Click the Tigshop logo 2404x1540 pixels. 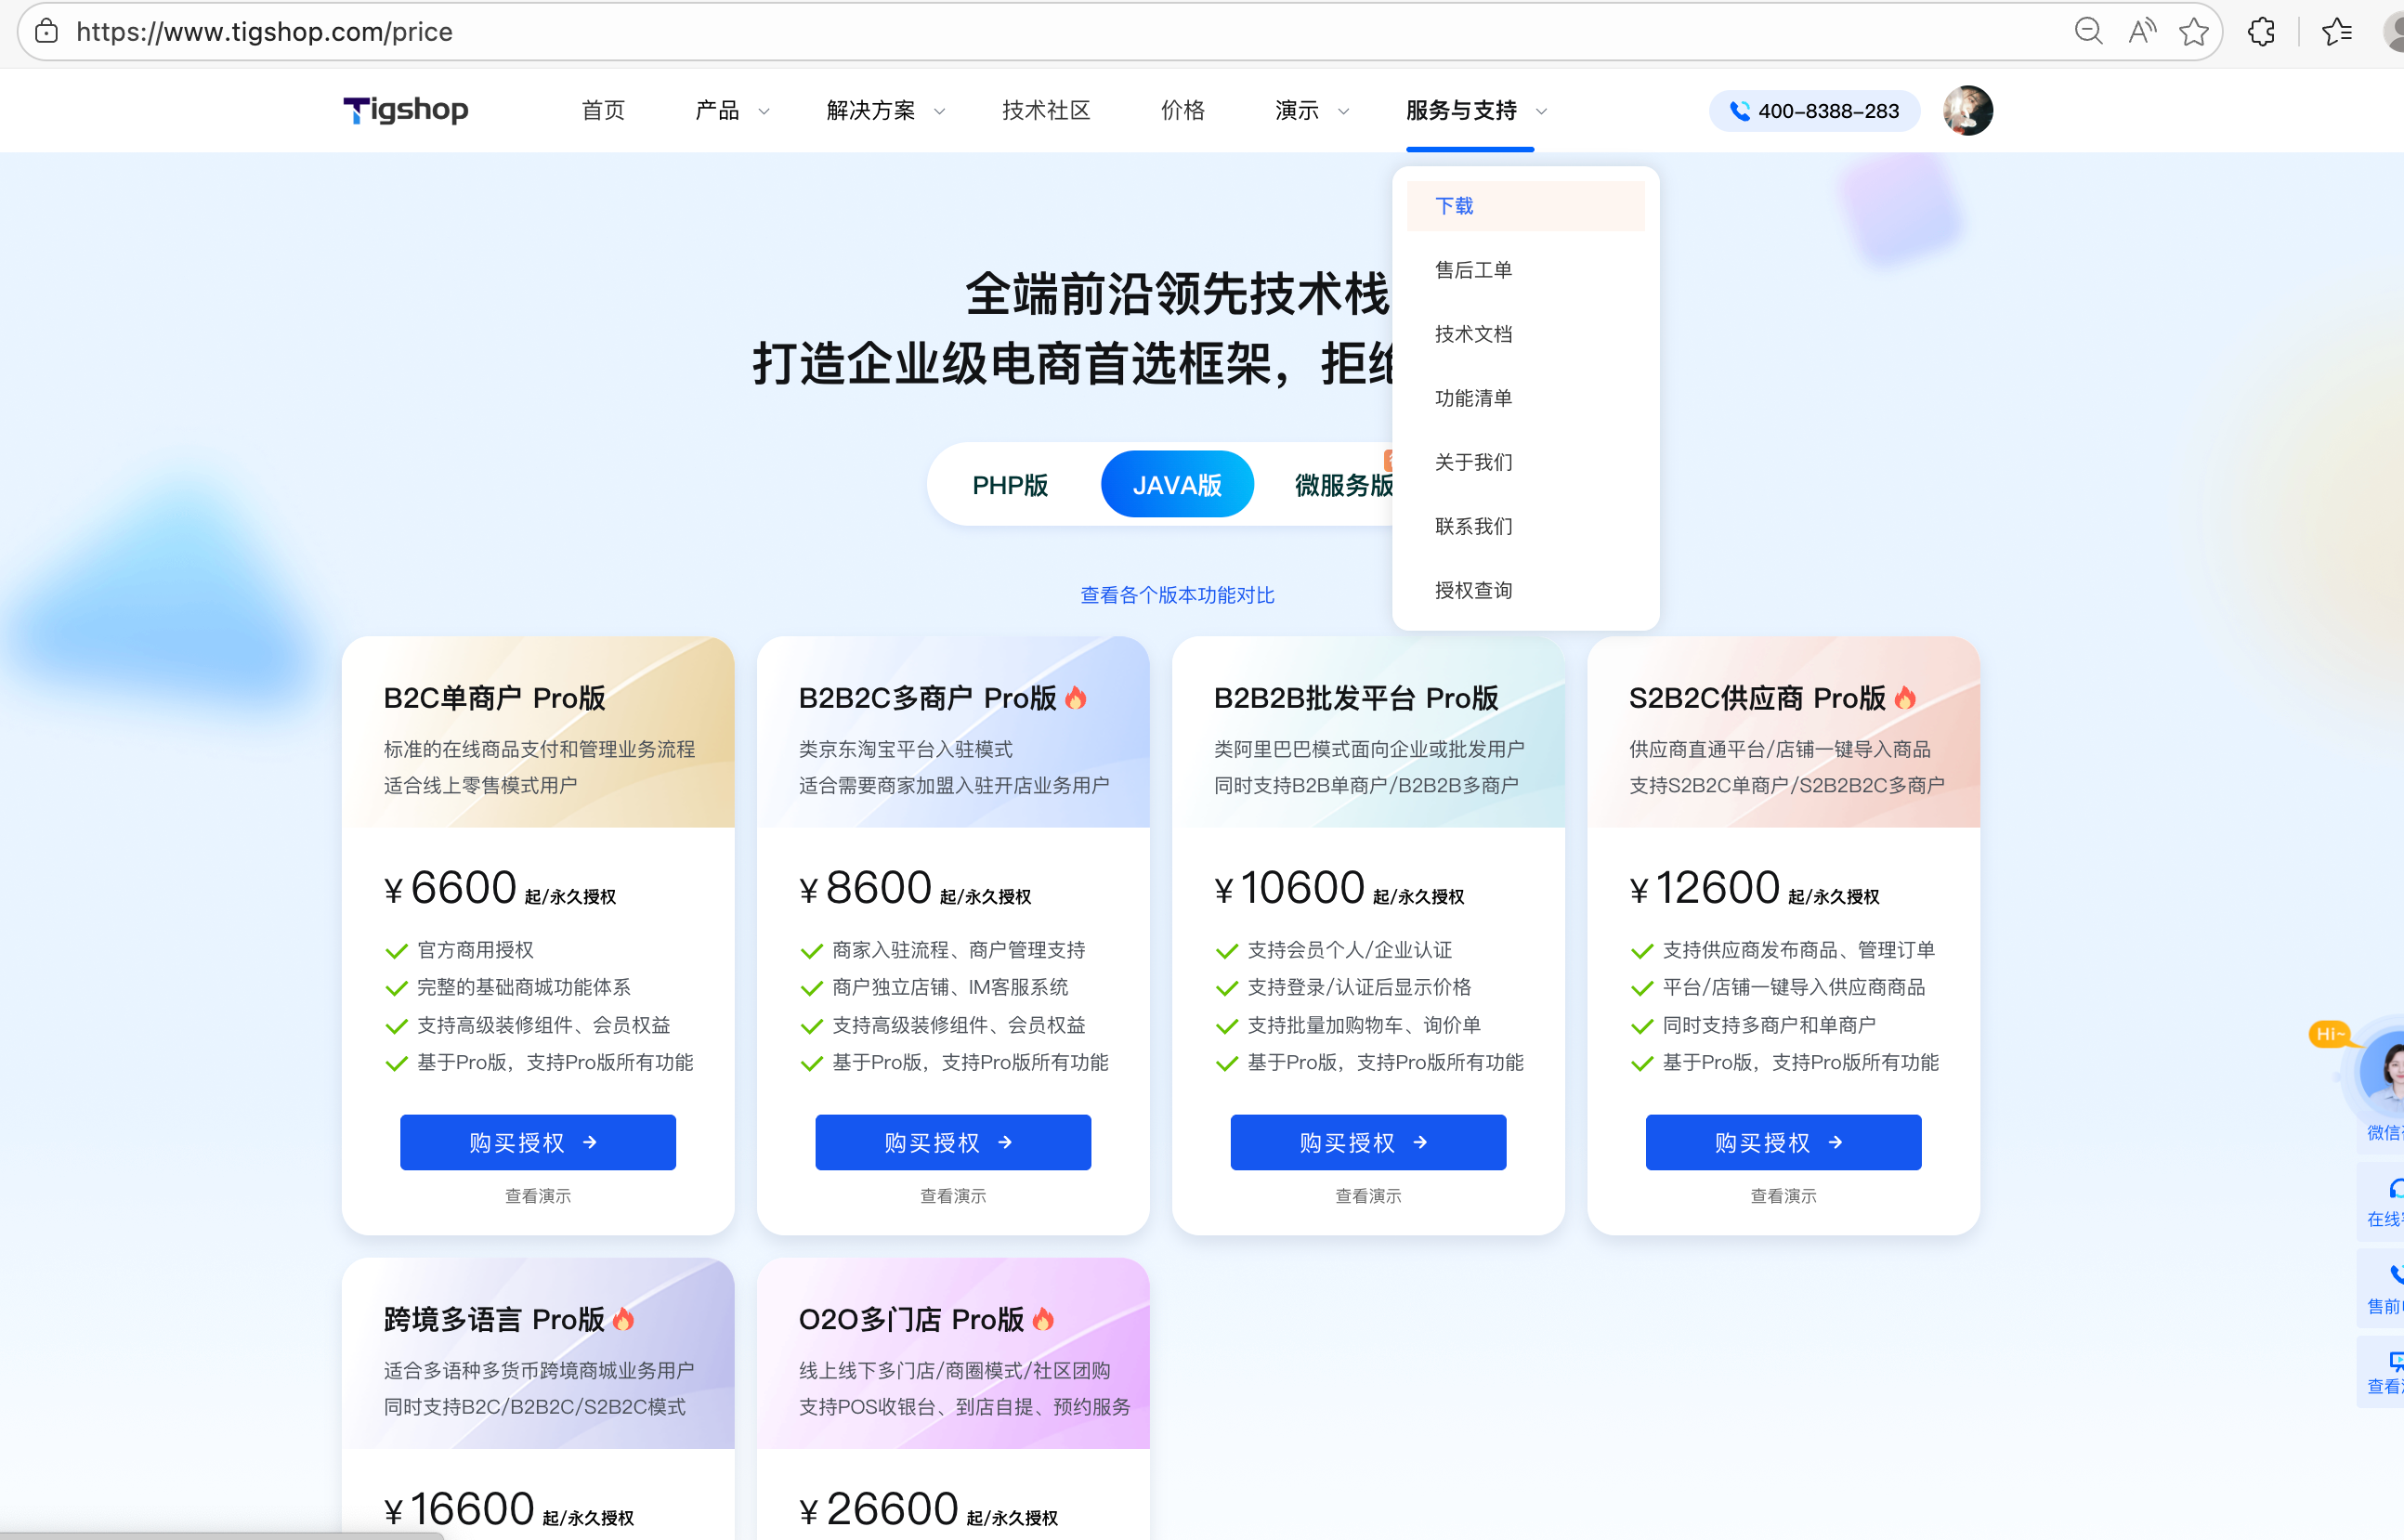coord(406,110)
